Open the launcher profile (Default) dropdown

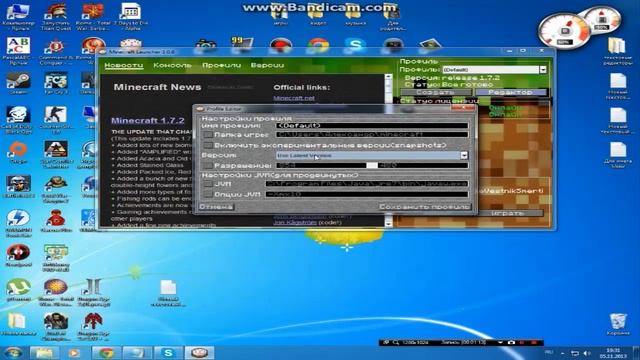click(494, 70)
